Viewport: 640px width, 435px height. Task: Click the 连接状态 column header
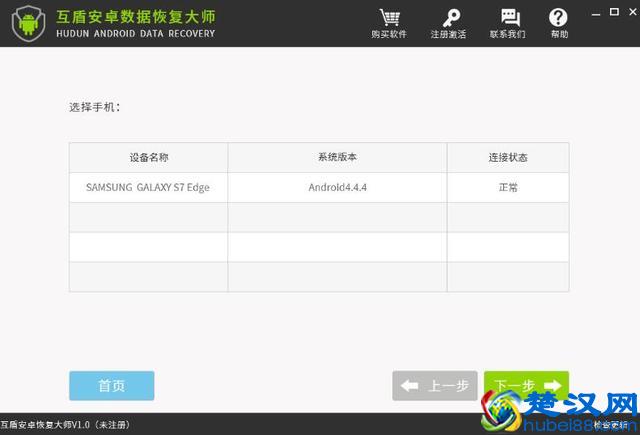coord(508,158)
